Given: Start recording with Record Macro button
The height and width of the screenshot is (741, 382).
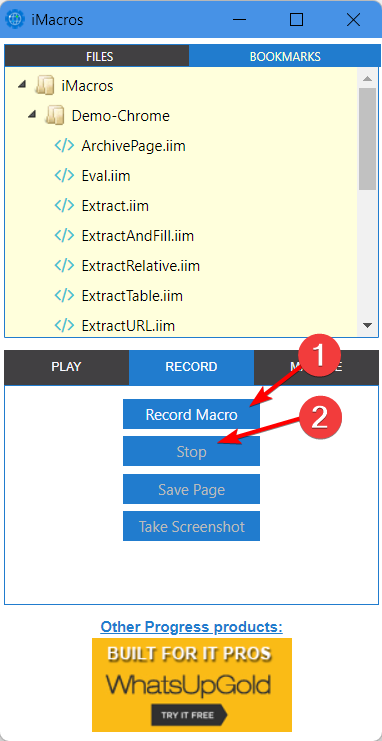Looking at the screenshot, I should pos(191,414).
